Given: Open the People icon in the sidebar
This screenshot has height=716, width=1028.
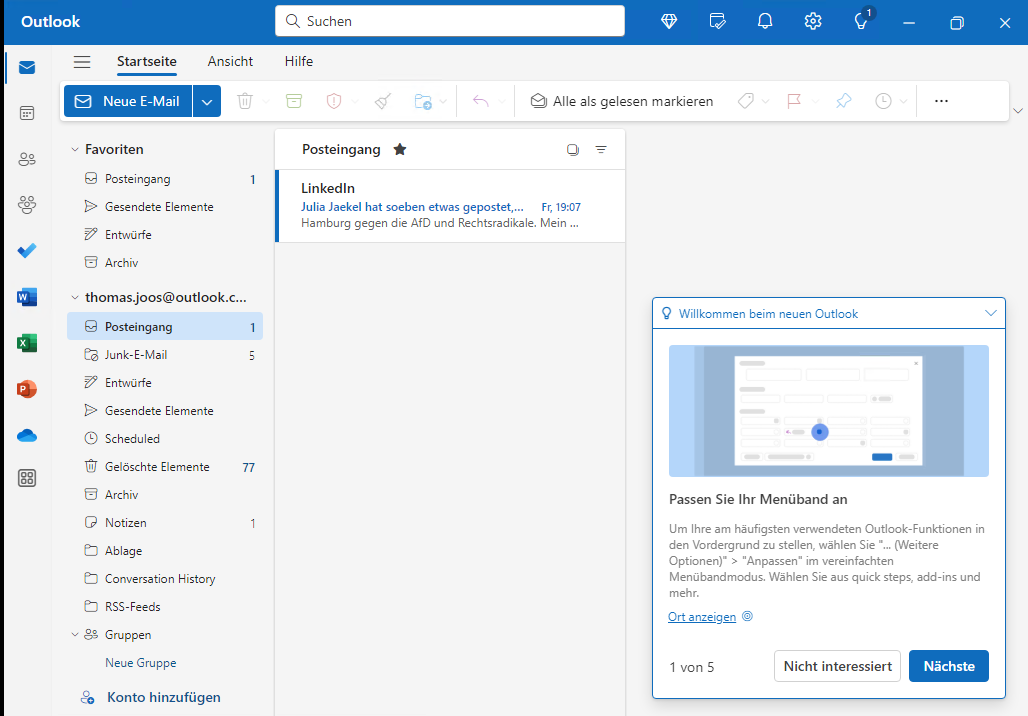Looking at the screenshot, I should [x=26, y=159].
